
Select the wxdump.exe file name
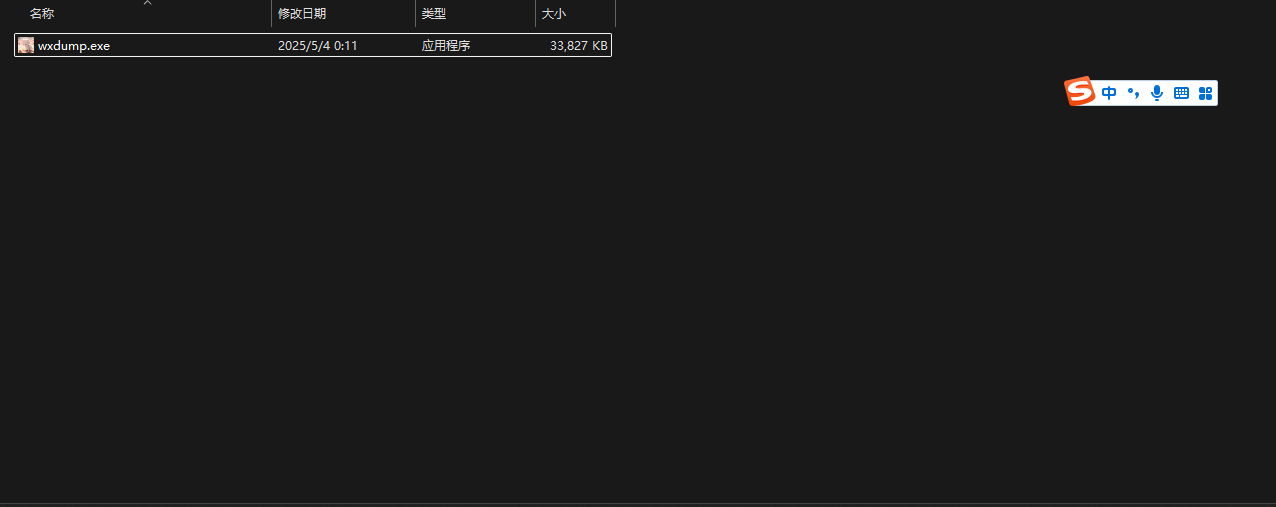pyautogui.click(x=74, y=45)
